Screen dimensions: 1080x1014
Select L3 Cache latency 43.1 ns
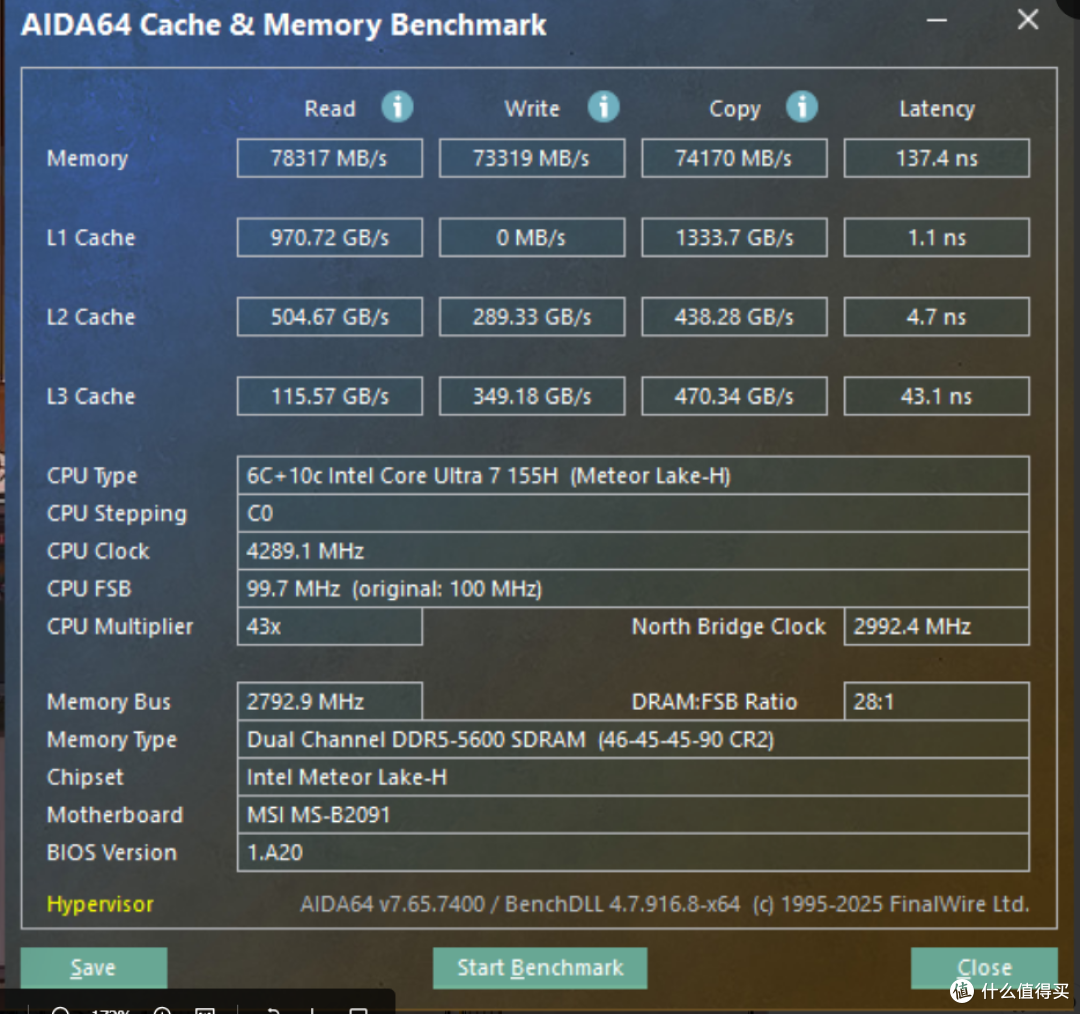click(937, 396)
